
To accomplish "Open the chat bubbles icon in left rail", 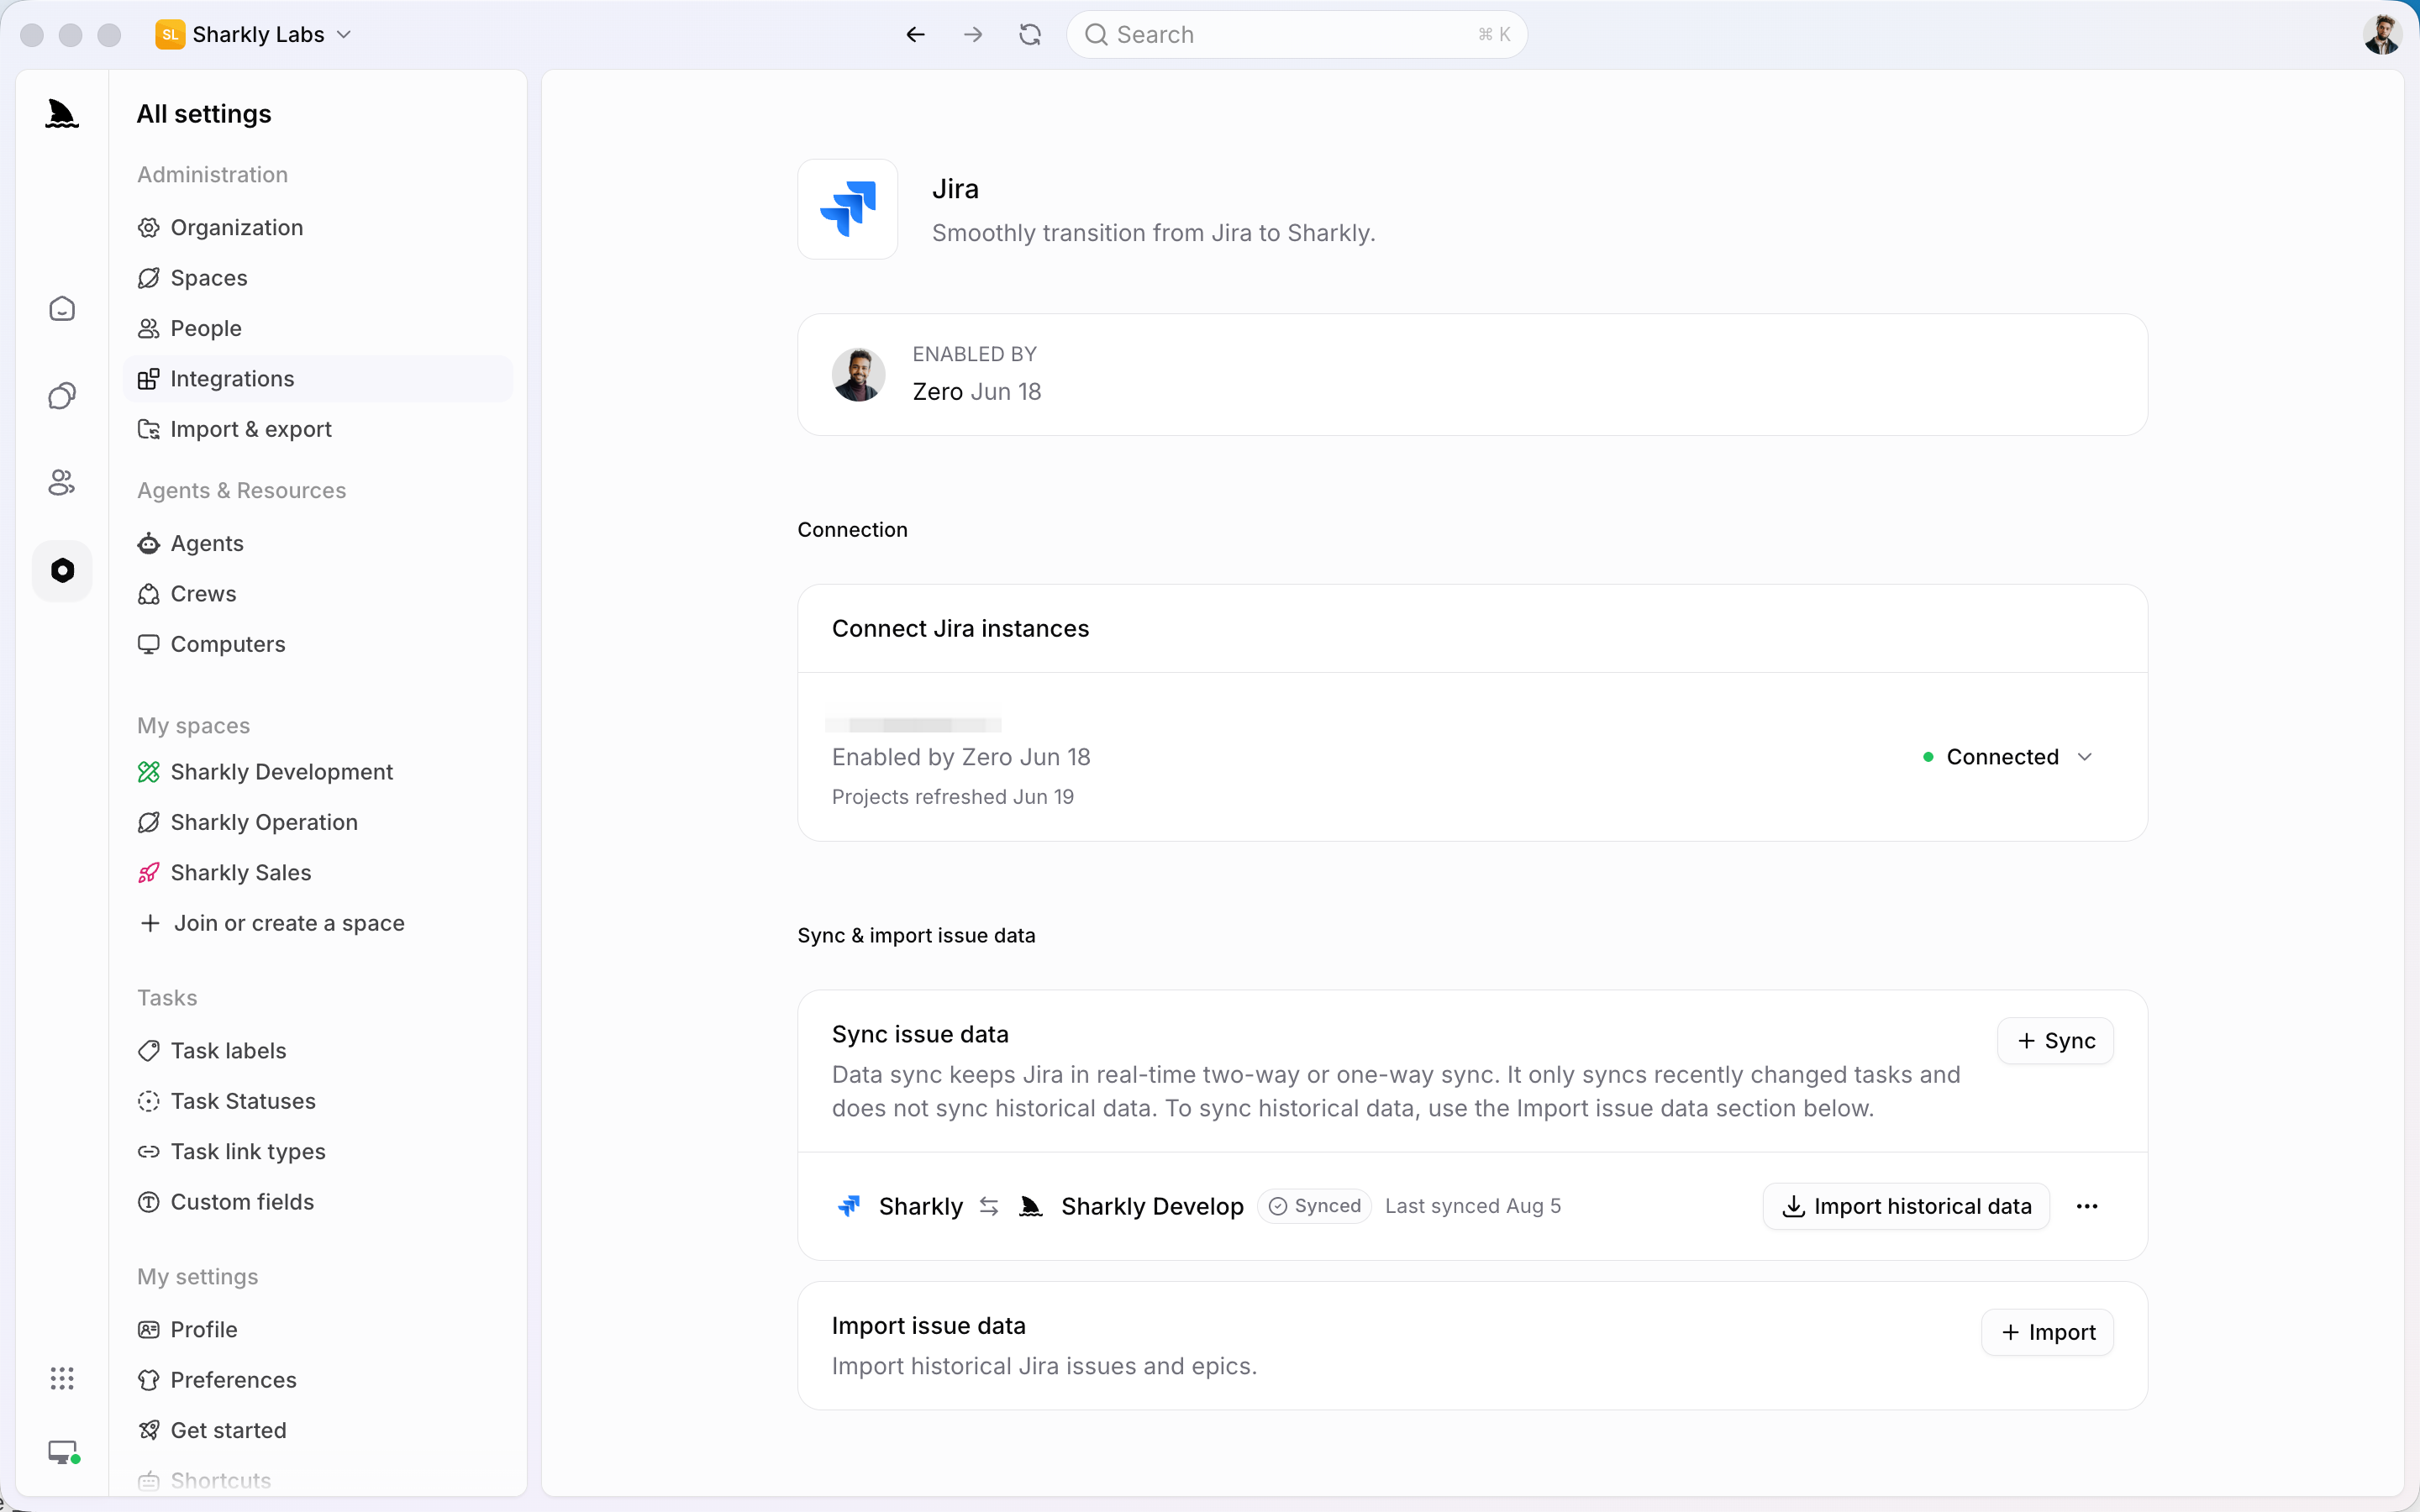I will click(62, 396).
